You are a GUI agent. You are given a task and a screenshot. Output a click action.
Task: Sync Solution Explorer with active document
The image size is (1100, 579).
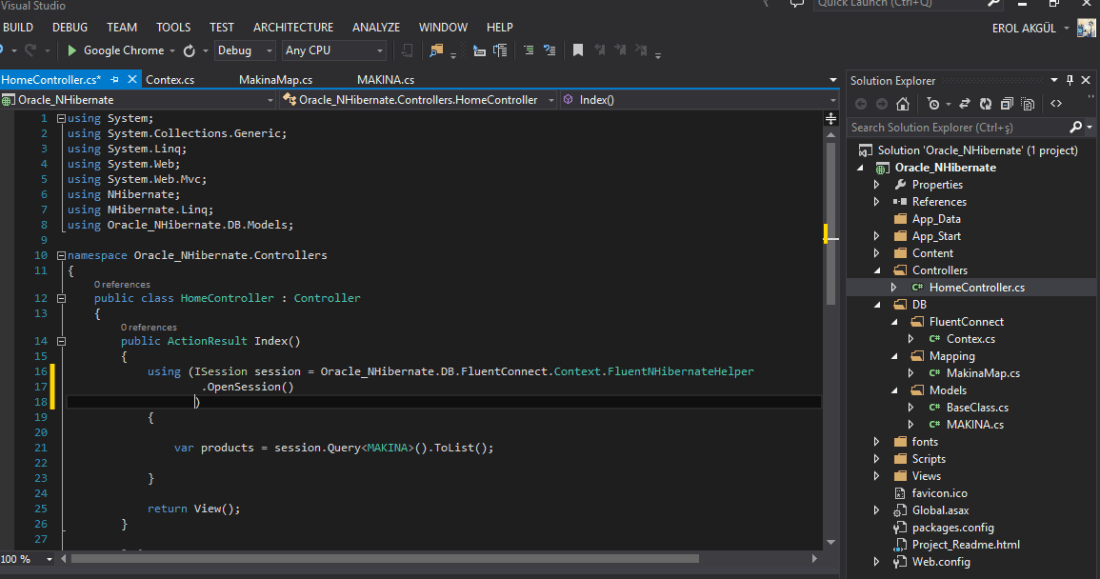965,103
